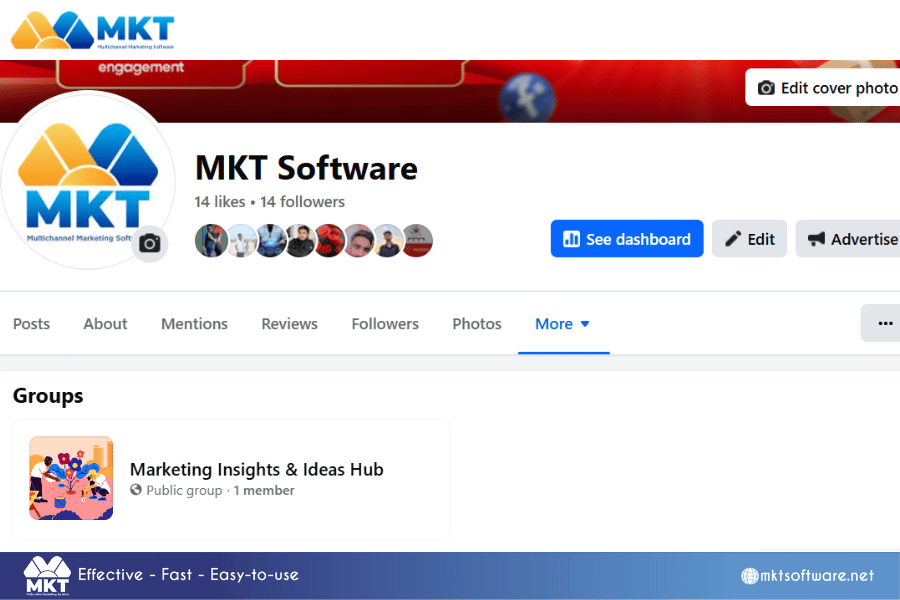The height and width of the screenshot is (600, 900).
Task: Click the camera icon on profile picture
Action: [x=150, y=243]
